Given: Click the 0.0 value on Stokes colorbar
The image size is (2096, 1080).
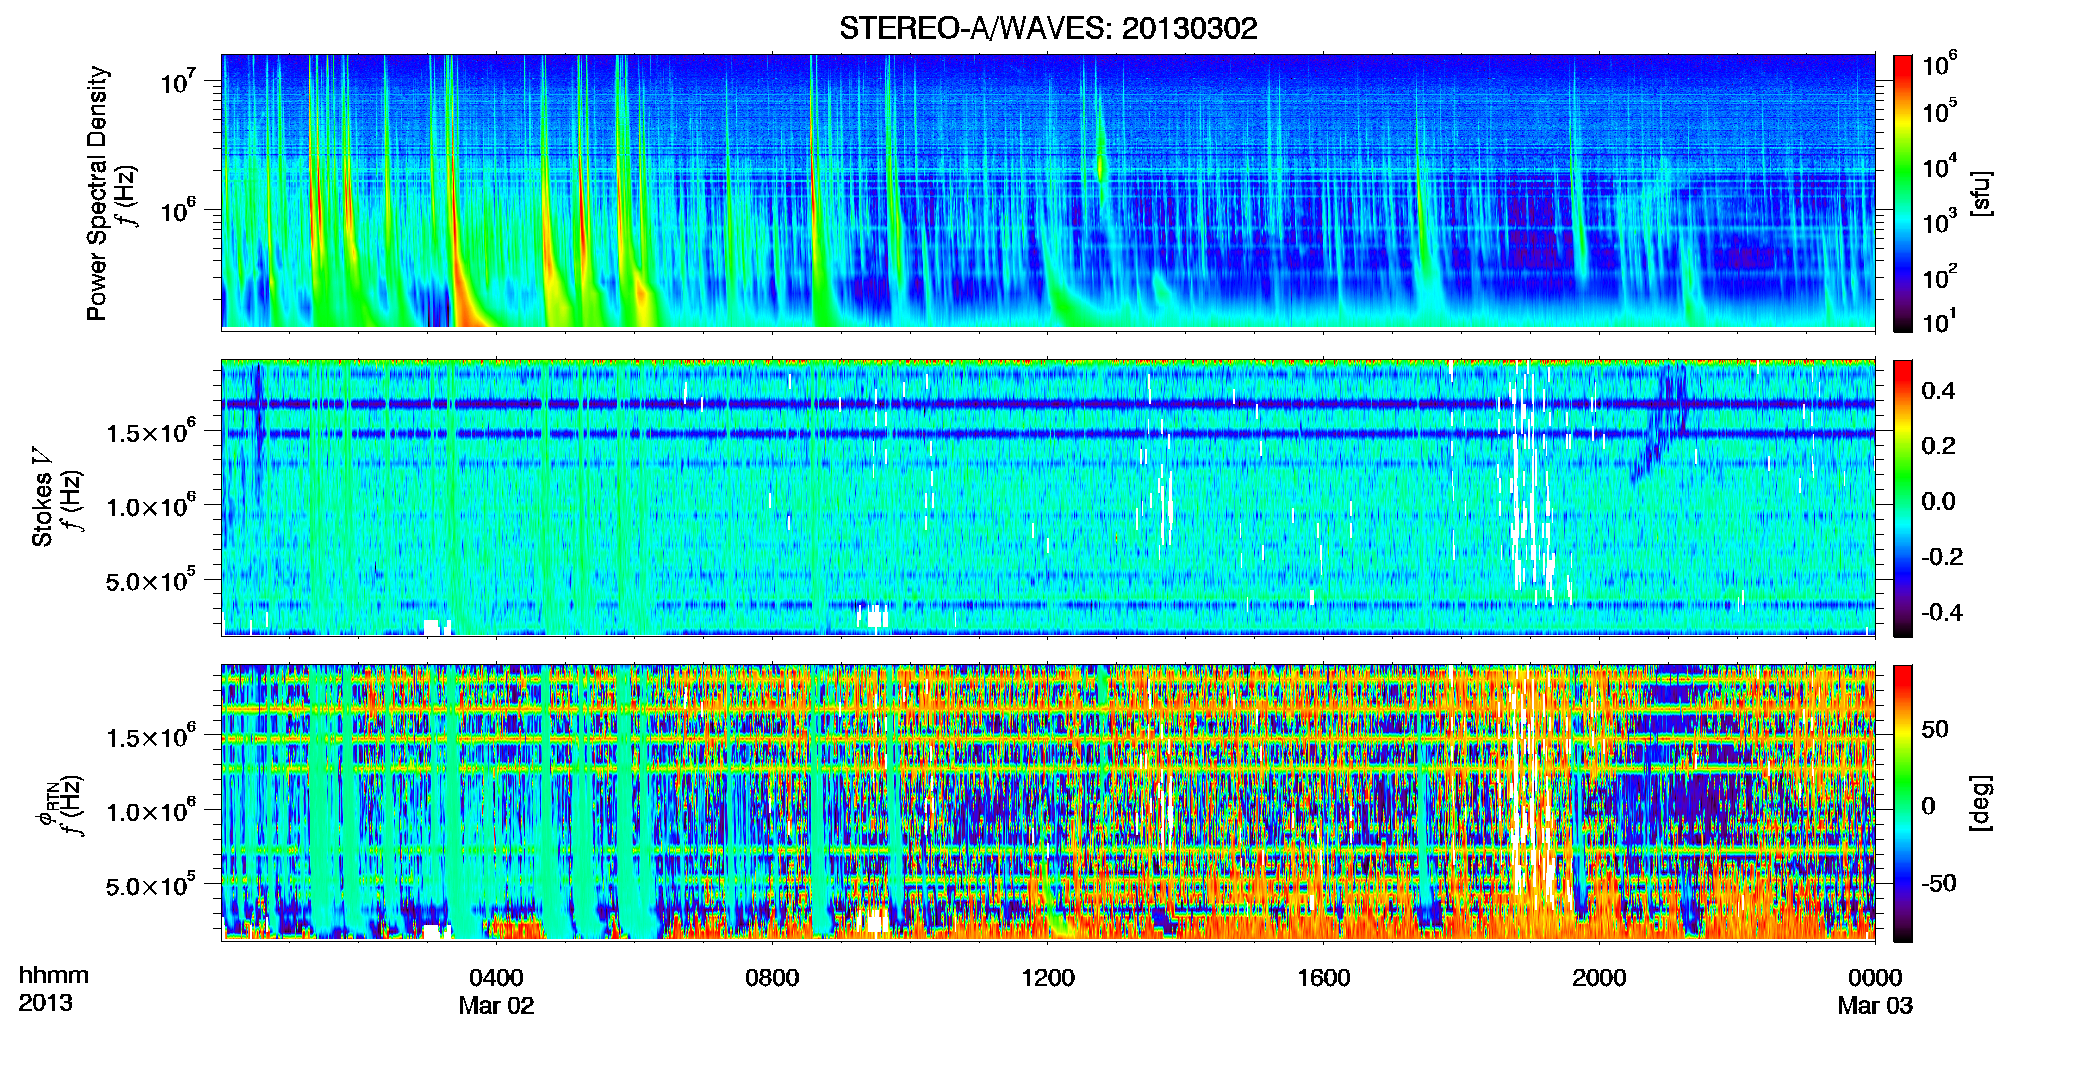Looking at the screenshot, I should [1938, 501].
